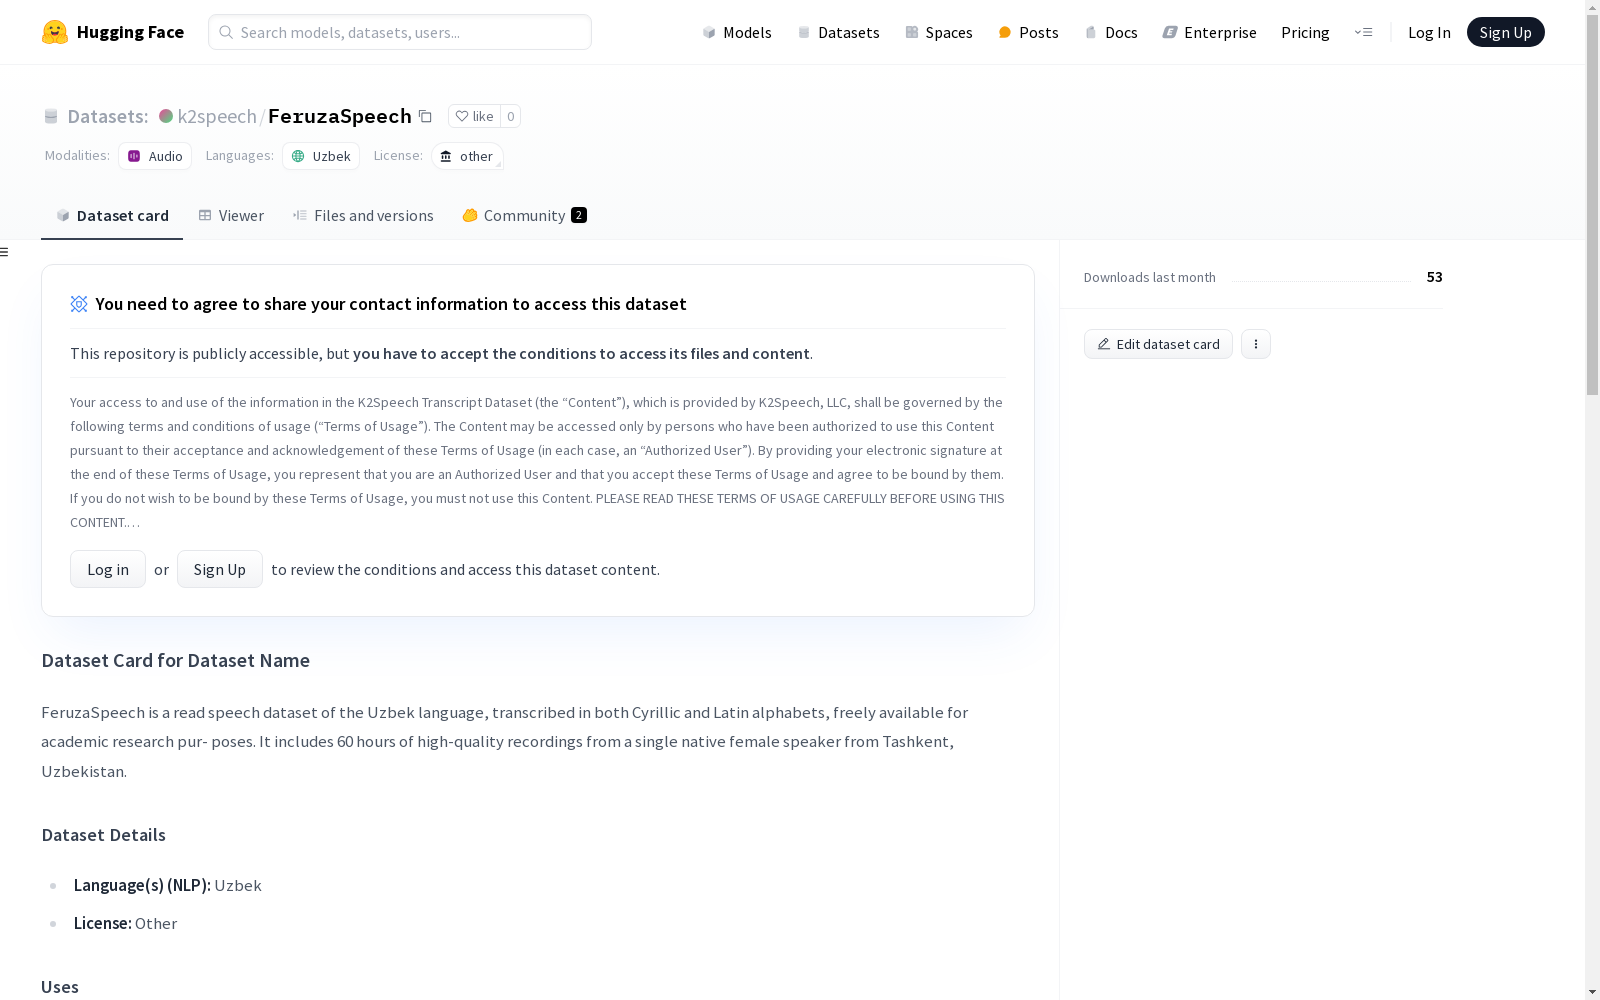The image size is (1600, 1000).
Task: Click Sign Up inside the access notice
Action: tap(220, 569)
